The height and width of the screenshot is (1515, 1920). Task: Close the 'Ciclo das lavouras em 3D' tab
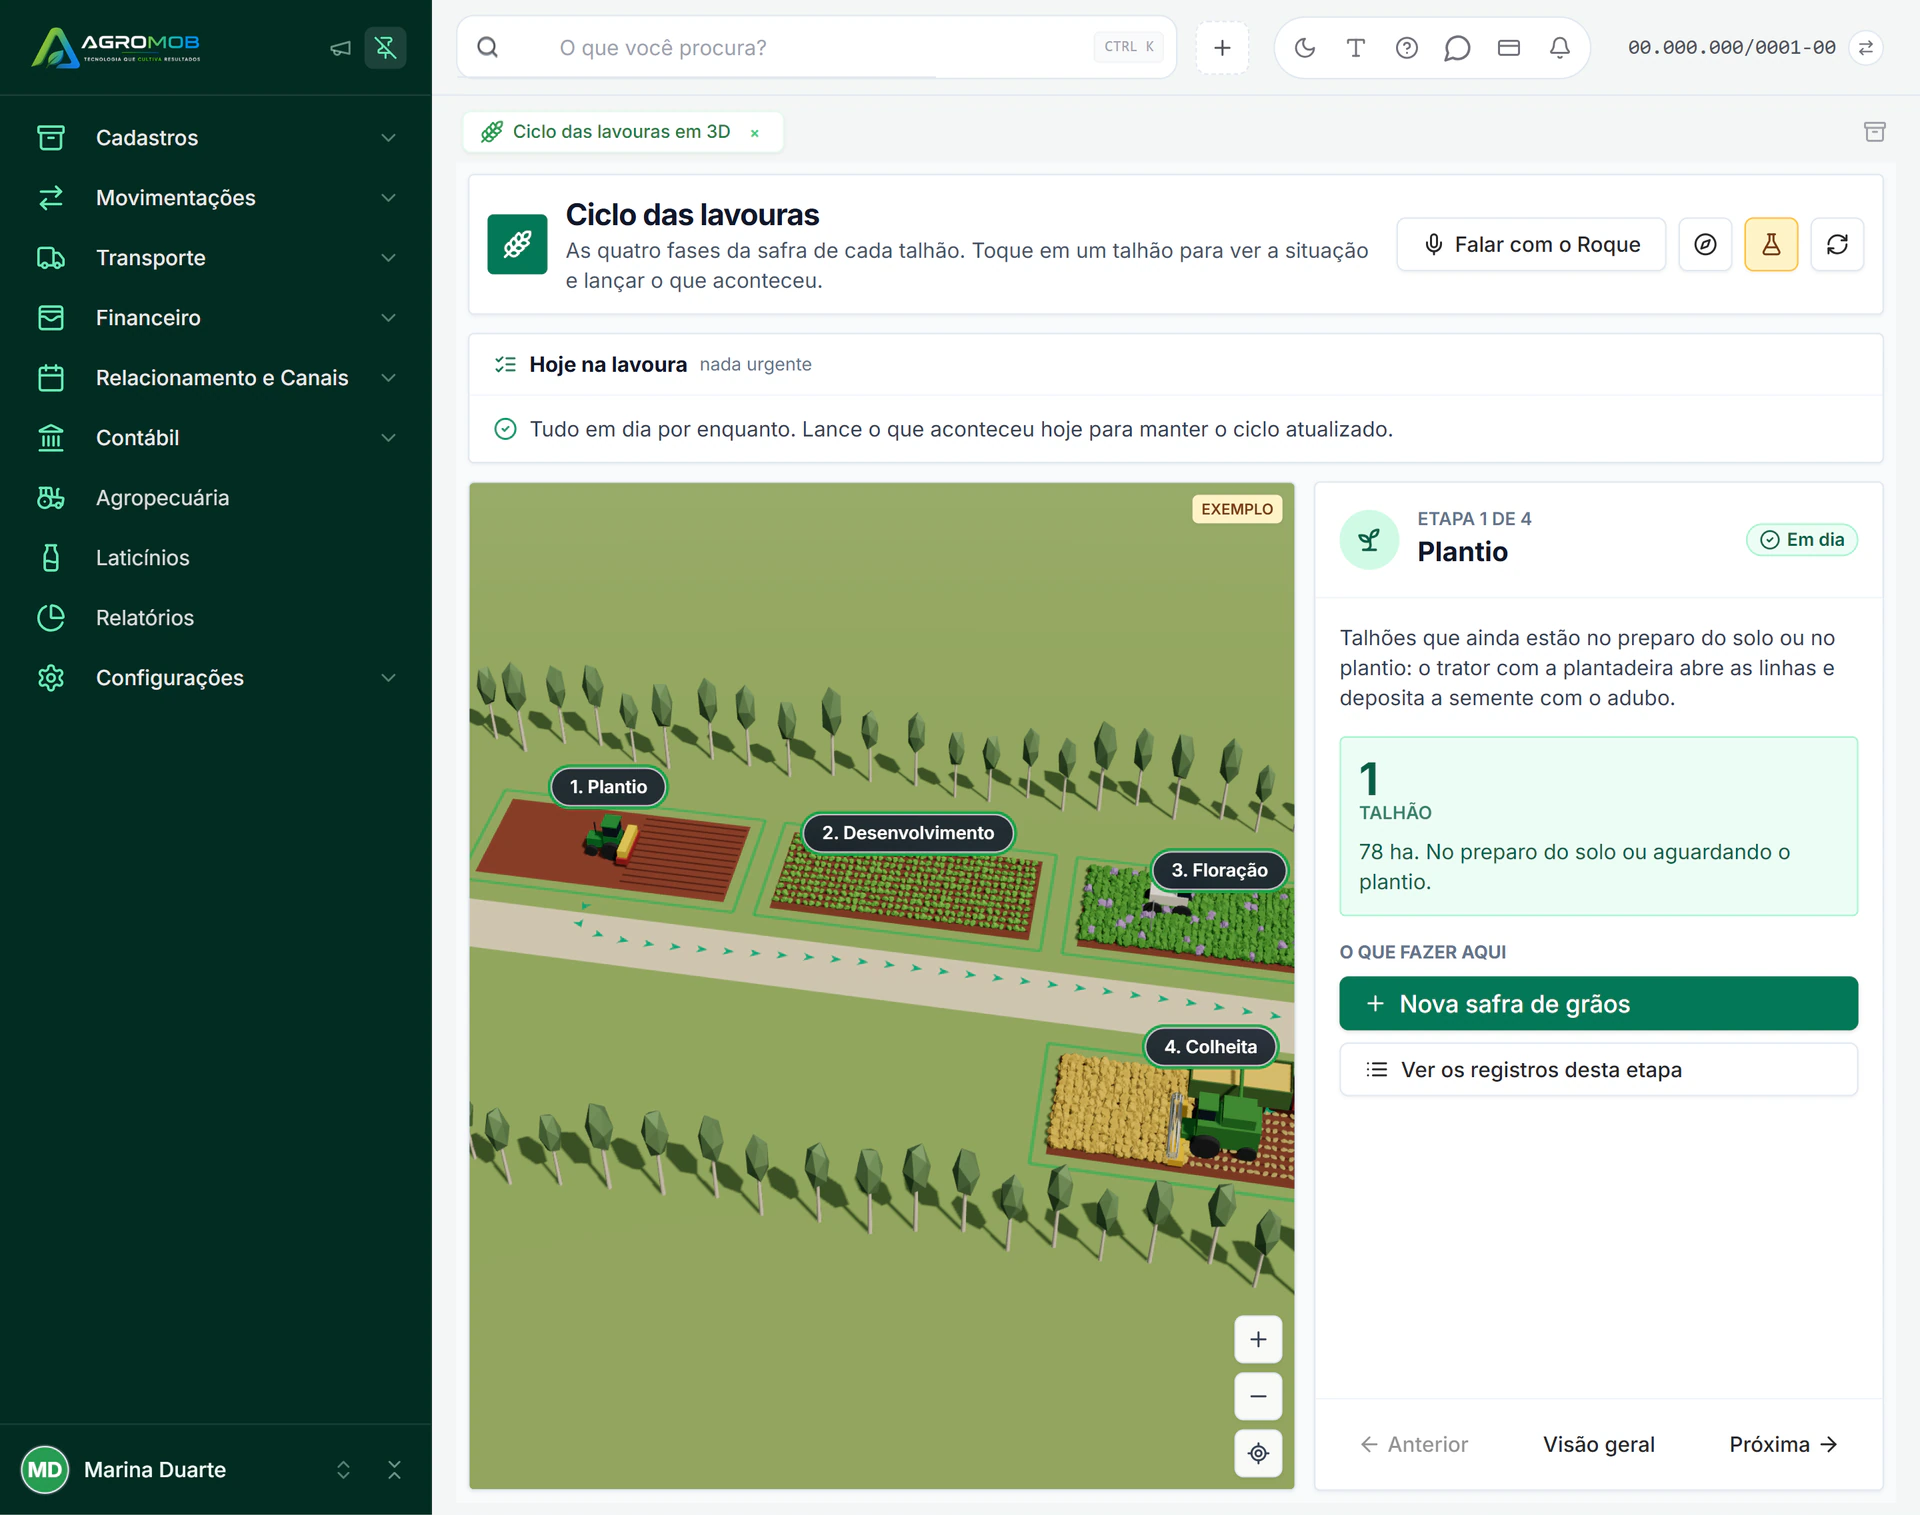(755, 132)
